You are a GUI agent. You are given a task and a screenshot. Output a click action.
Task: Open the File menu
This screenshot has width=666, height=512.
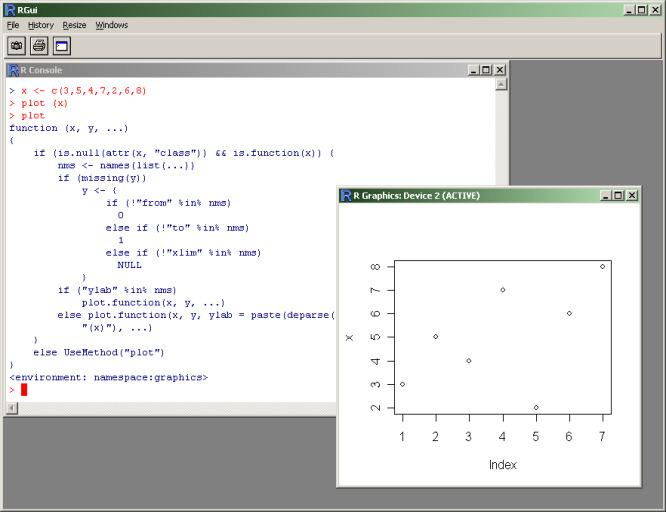13,25
